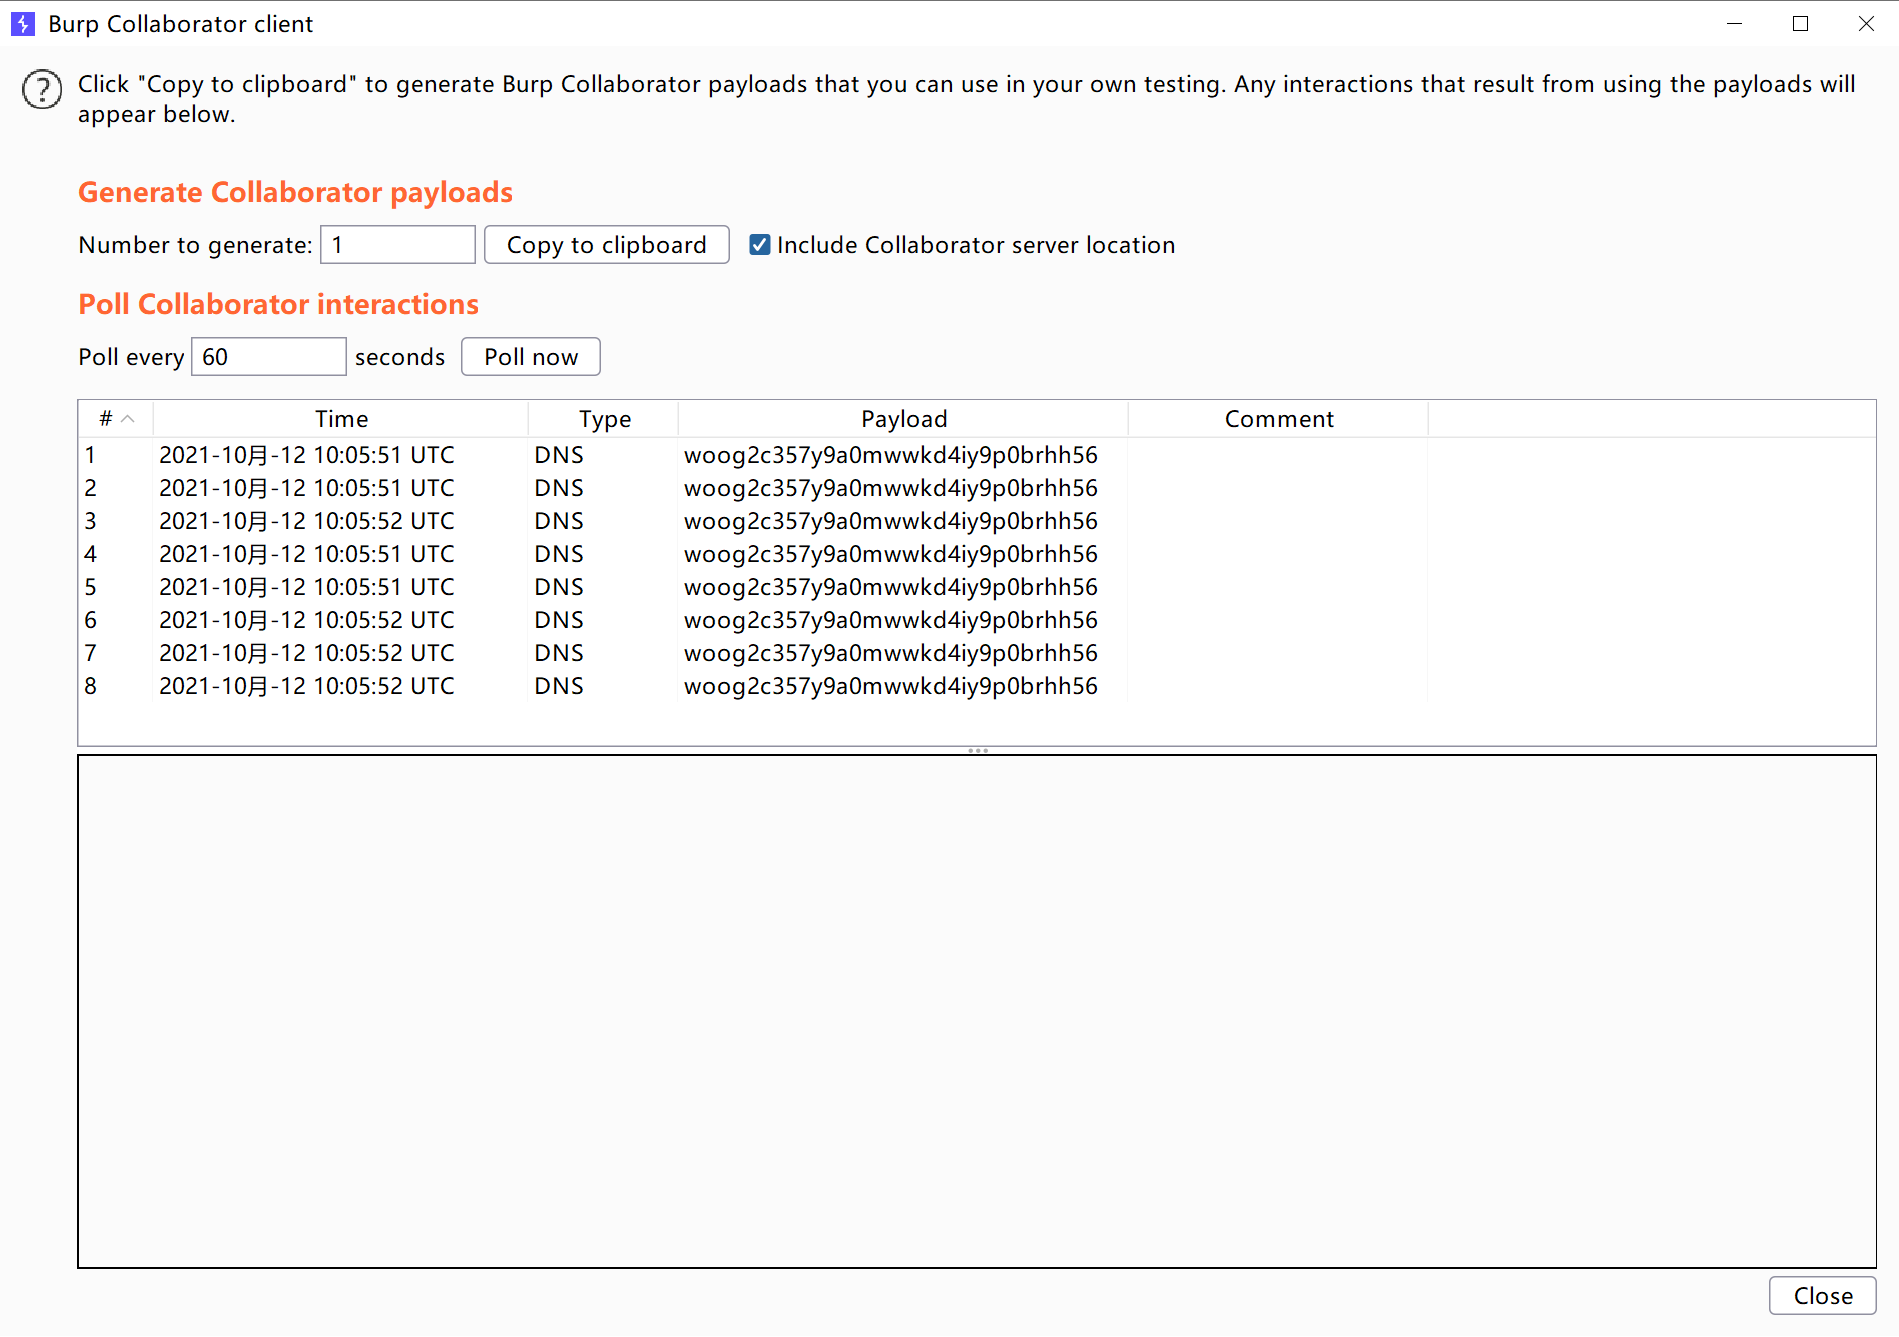This screenshot has height=1337, width=1899.
Task: Focus the Number to generate field
Action: (x=398, y=245)
